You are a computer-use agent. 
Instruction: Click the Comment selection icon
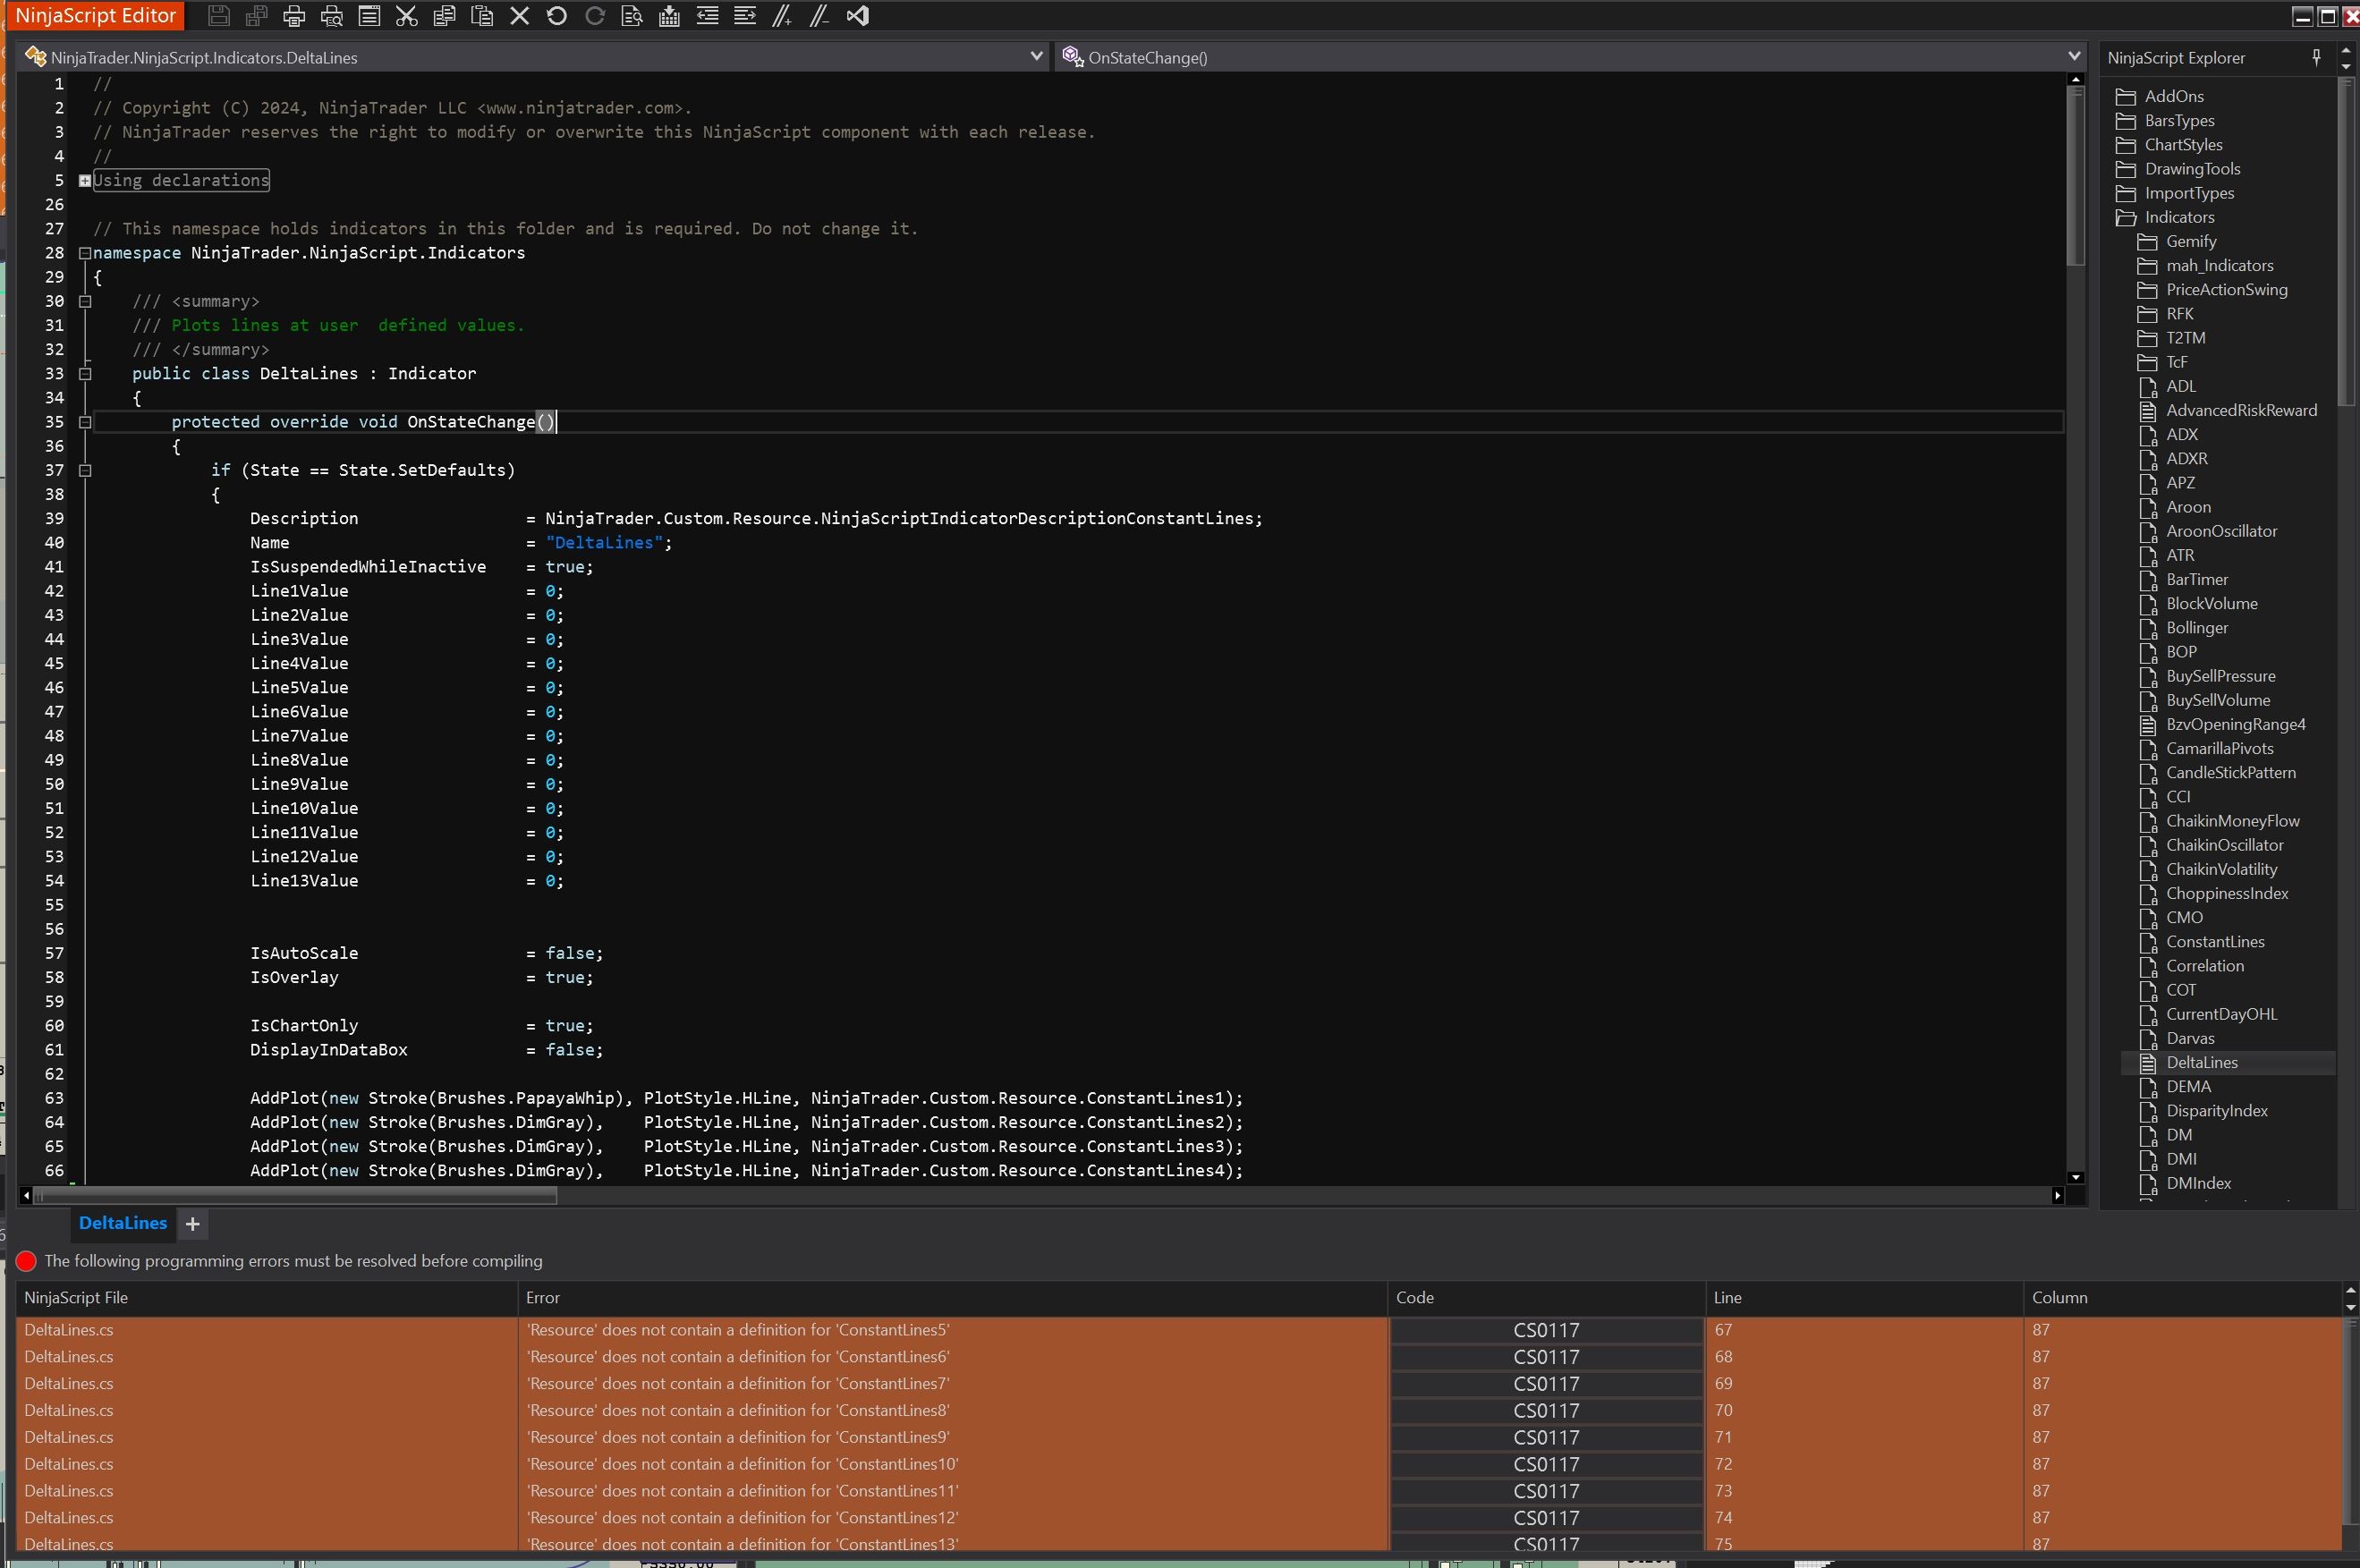782,16
